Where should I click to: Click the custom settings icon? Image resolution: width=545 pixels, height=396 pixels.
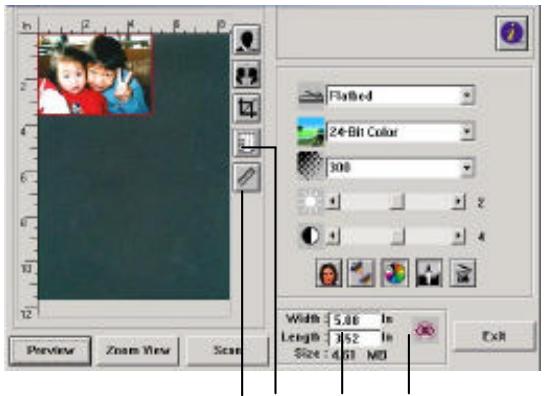pos(462,273)
